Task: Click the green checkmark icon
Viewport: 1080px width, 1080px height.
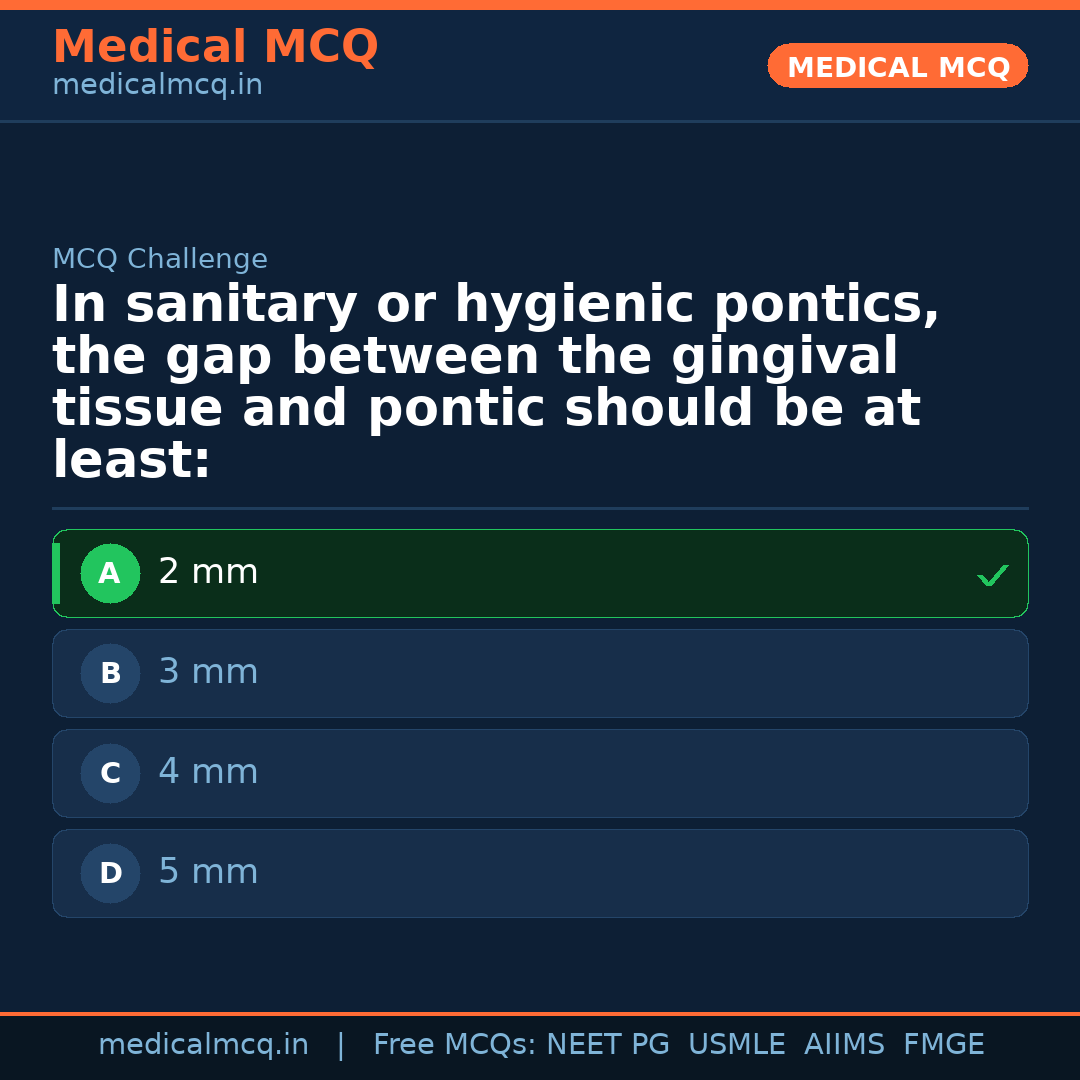Action: (992, 576)
